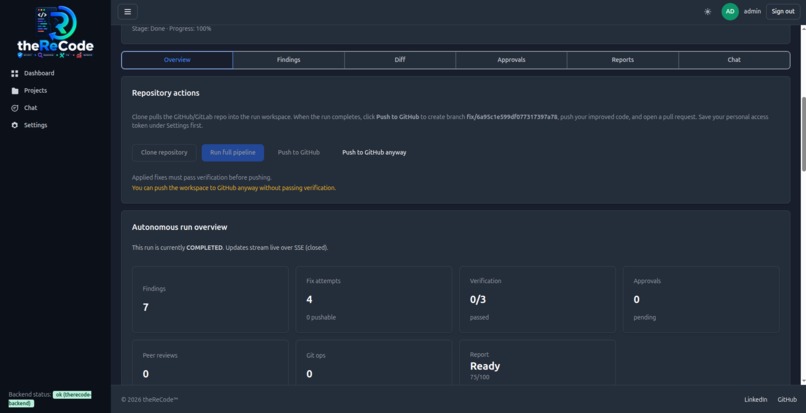The image size is (806, 413).
Task: Click the 75/100 report score
Action: 479,378
